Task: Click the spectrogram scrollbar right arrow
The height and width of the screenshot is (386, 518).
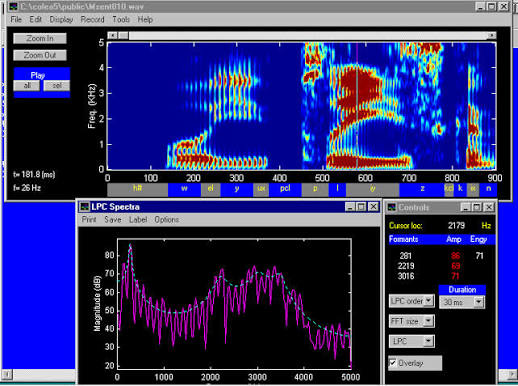Action: click(x=492, y=35)
